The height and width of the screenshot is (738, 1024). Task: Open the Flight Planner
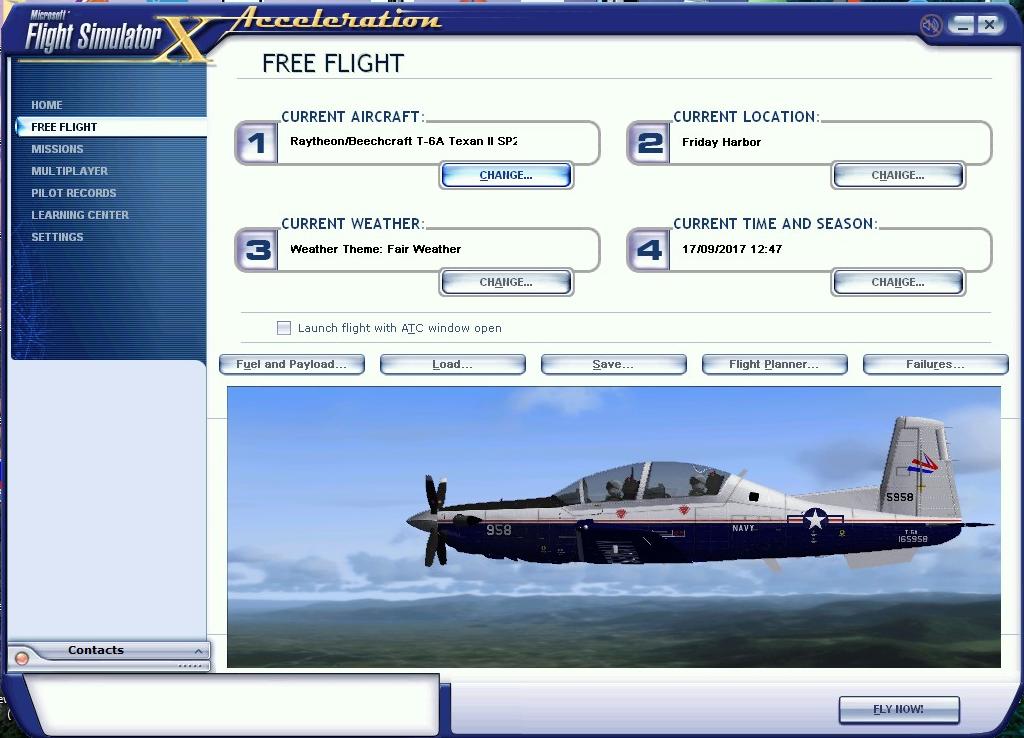pos(775,364)
